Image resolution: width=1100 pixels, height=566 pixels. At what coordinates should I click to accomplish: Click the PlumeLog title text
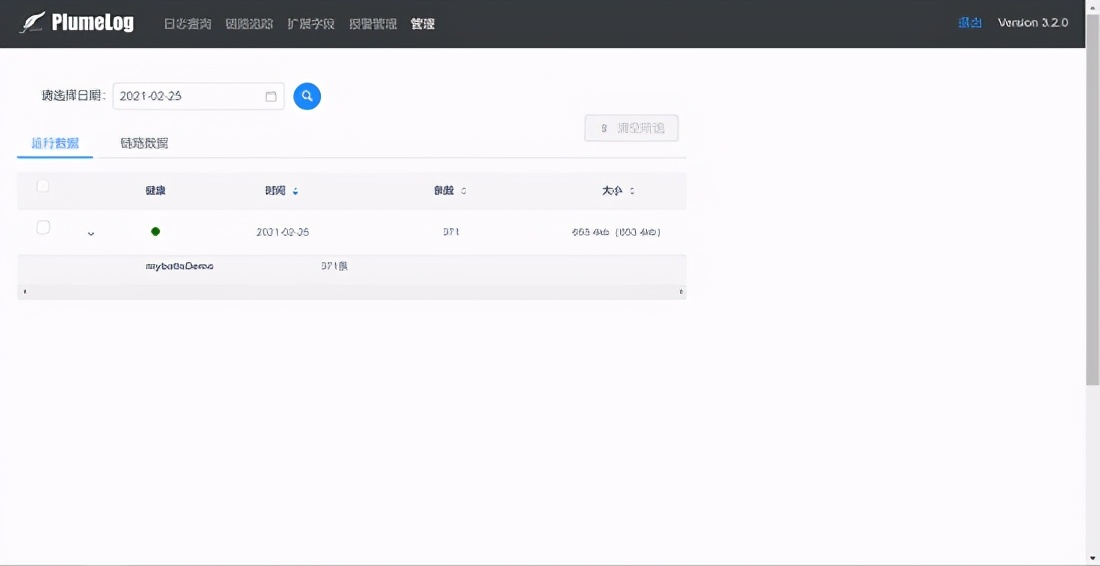click(93, 23)
